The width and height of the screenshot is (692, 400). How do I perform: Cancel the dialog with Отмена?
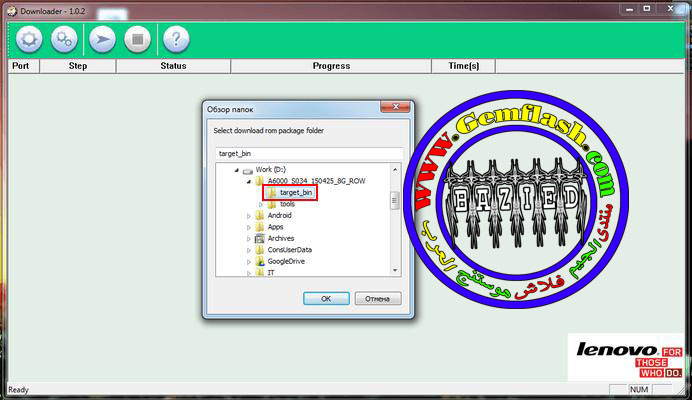pyautogui.click(x=378, y=299)
